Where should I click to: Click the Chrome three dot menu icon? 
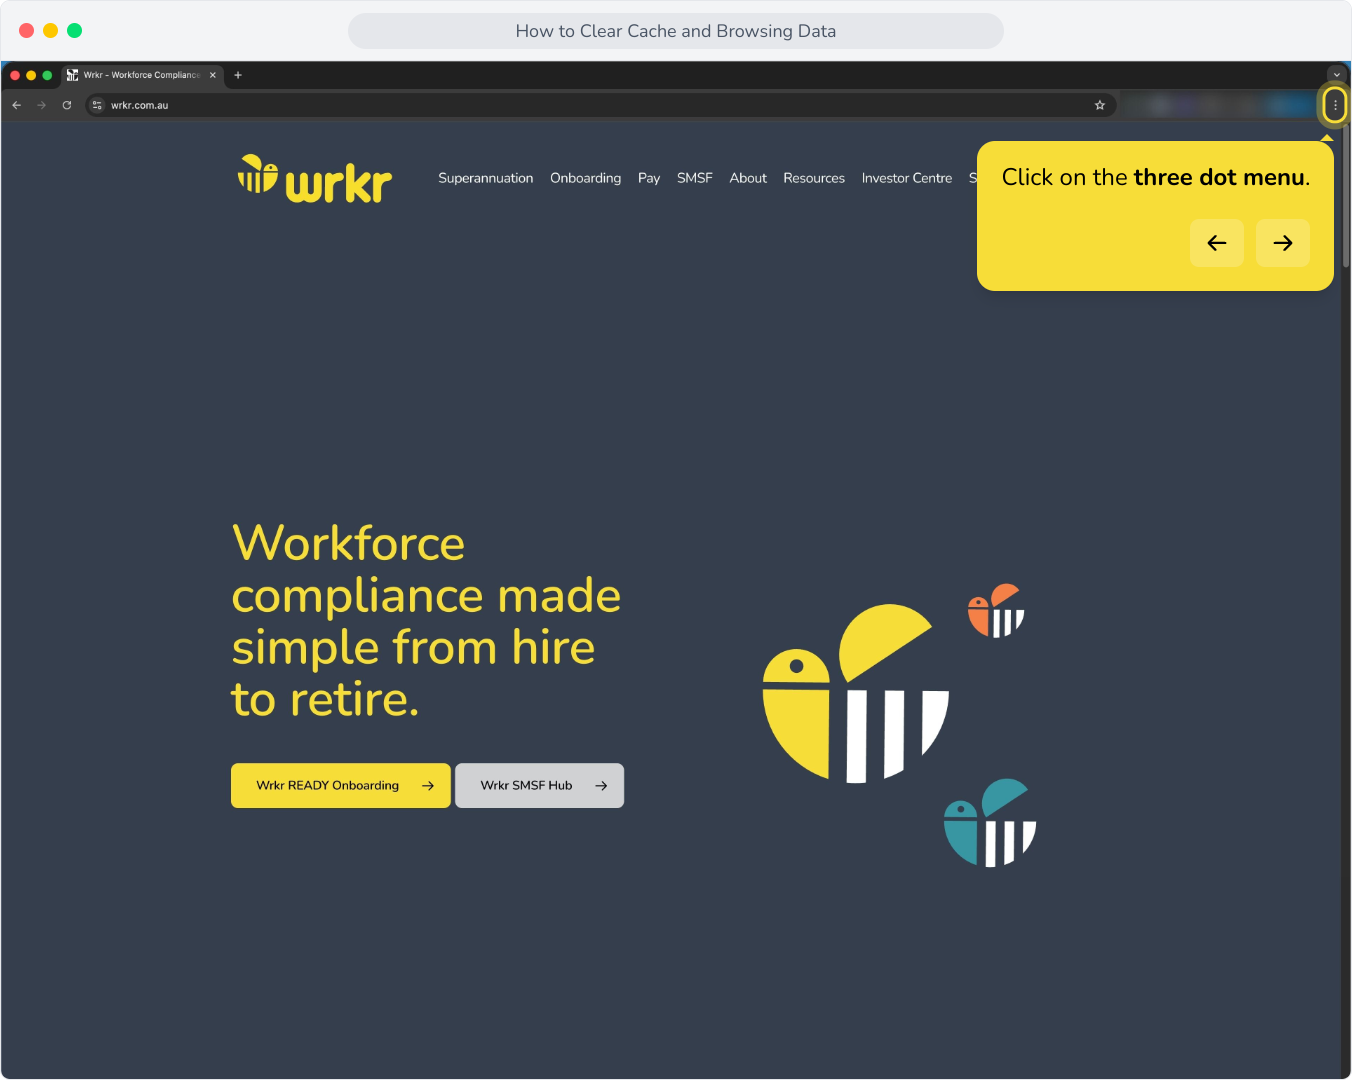[1335, 105]
